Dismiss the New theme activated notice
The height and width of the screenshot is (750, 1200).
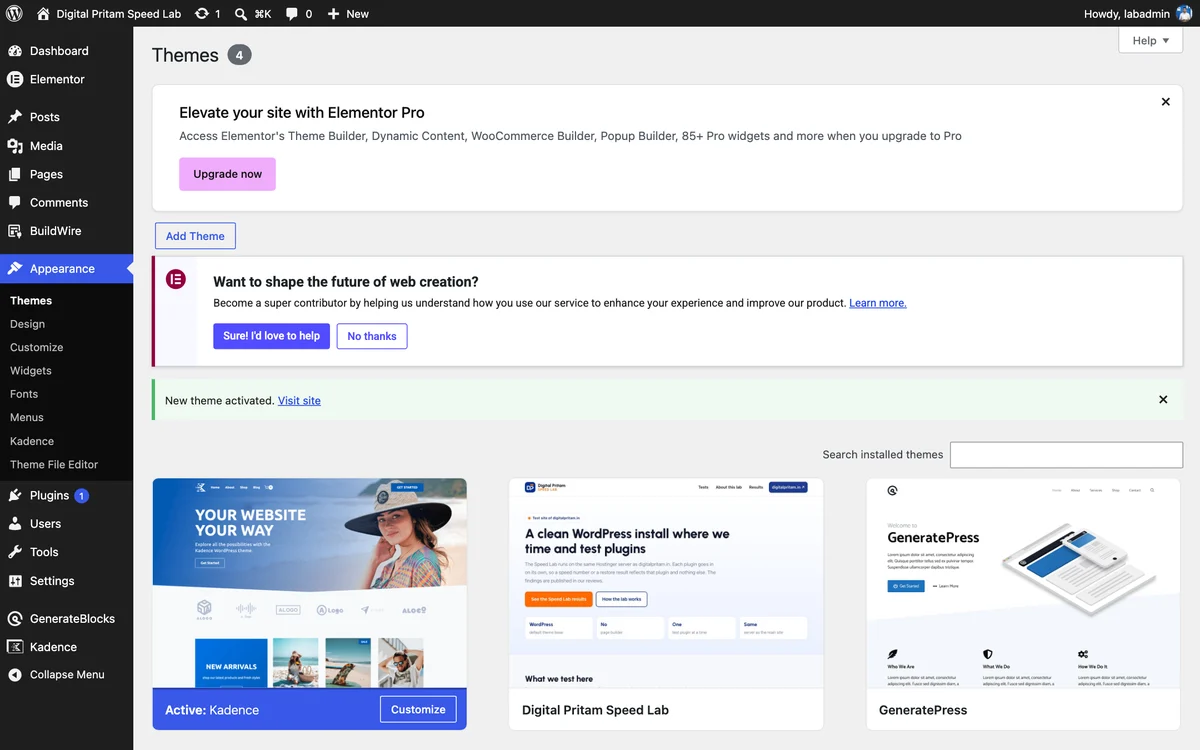pyautogui.click(x=1163, y=400)
